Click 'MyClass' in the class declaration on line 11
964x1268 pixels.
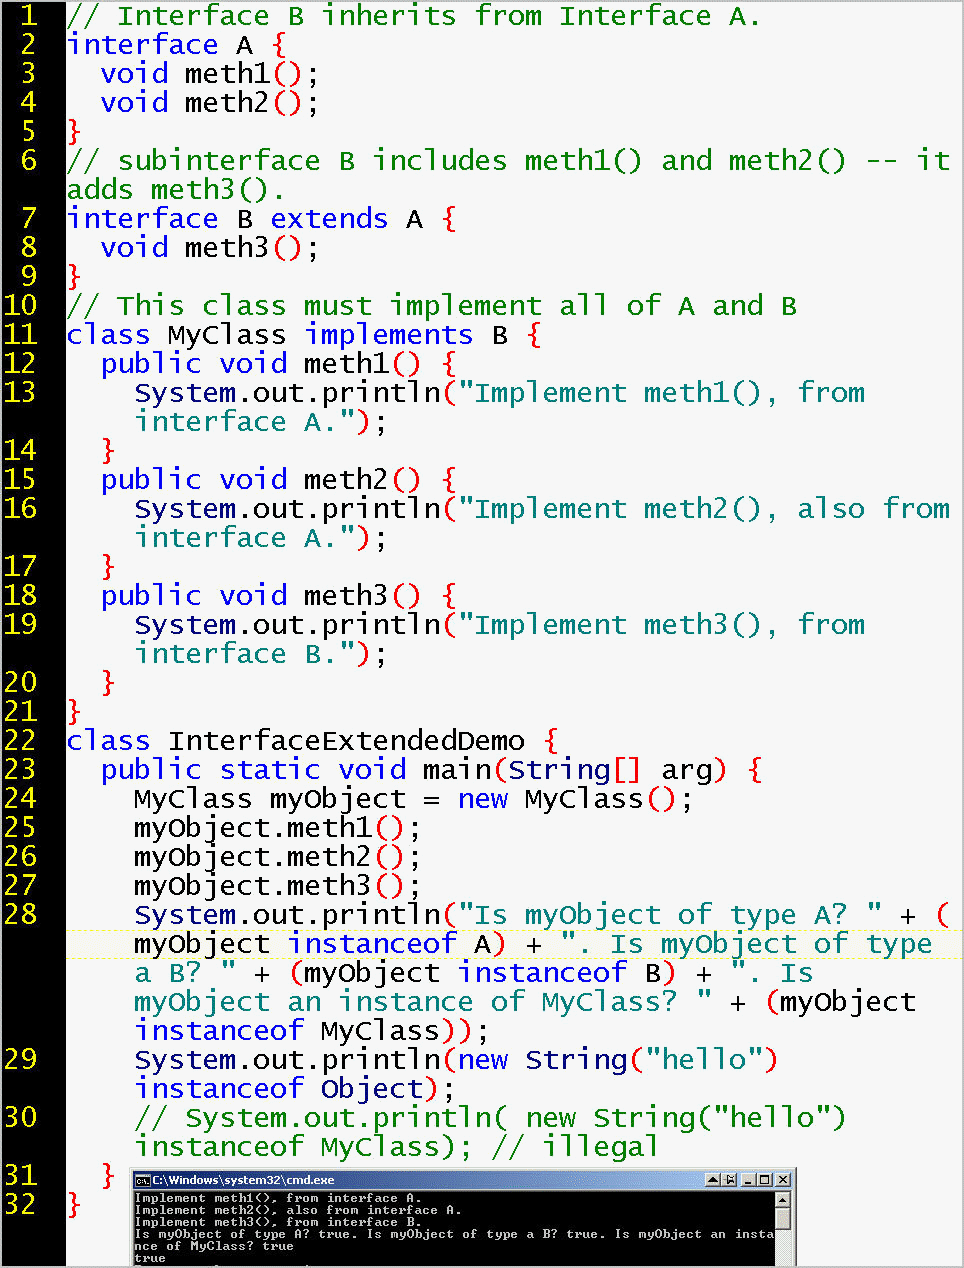point(227,335)
